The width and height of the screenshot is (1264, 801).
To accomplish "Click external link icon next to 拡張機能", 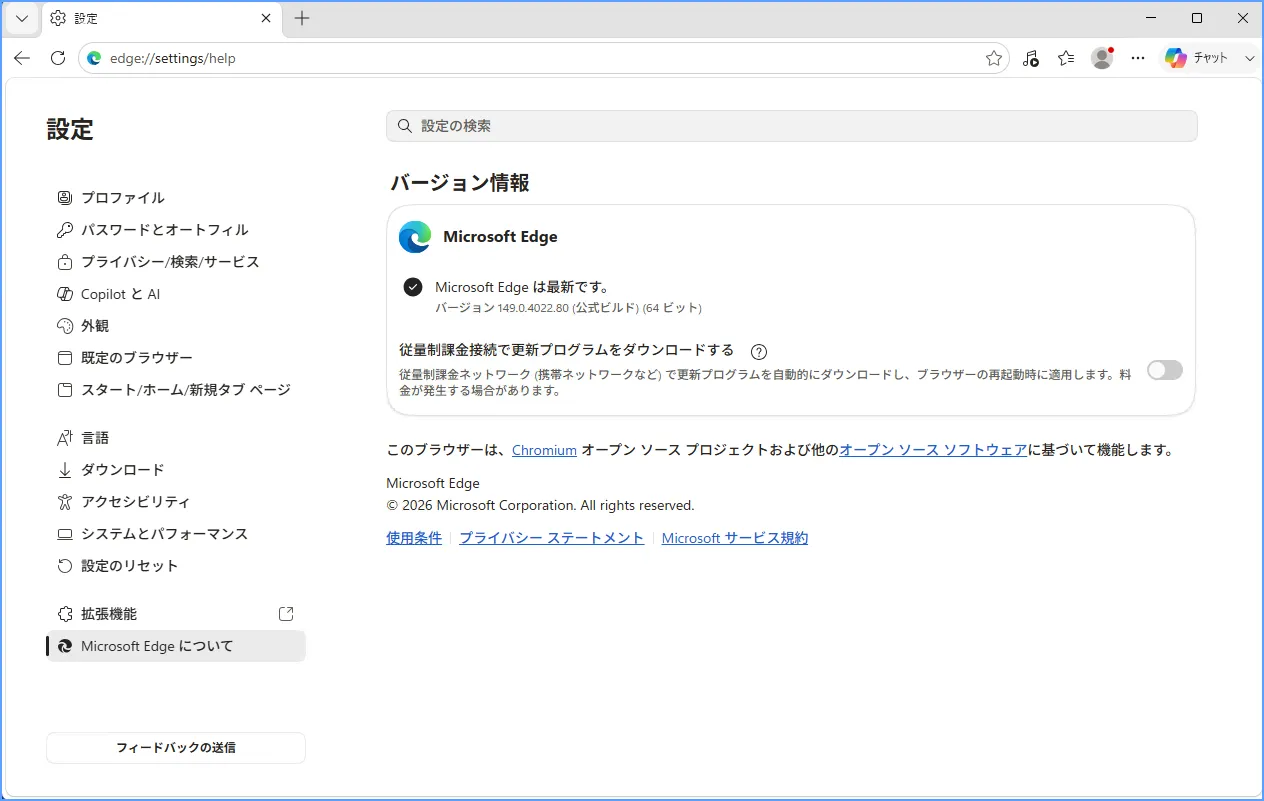I will pos(286,614).
